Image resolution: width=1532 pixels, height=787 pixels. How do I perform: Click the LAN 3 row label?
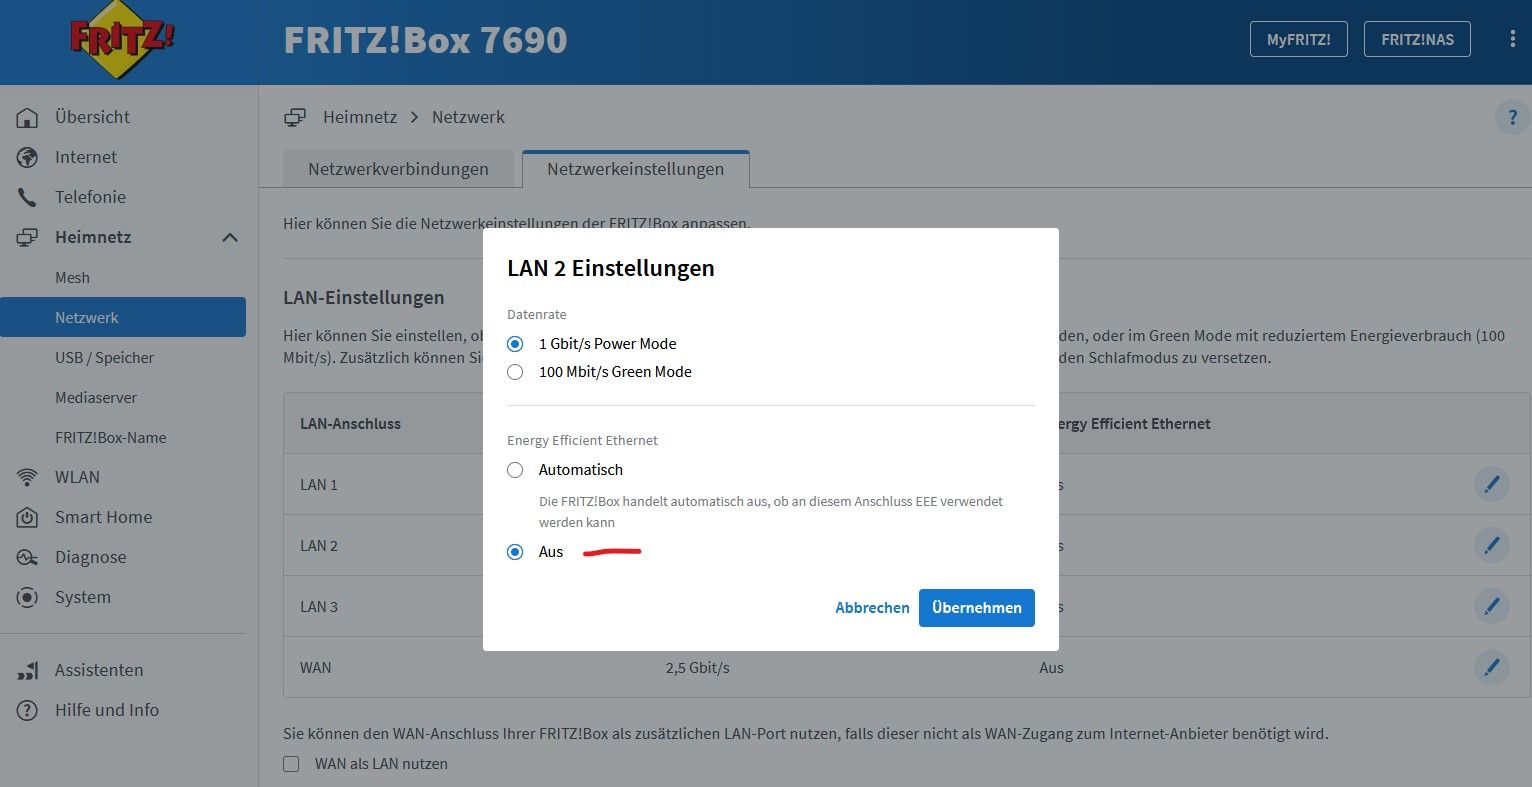(x=319, y=607)
